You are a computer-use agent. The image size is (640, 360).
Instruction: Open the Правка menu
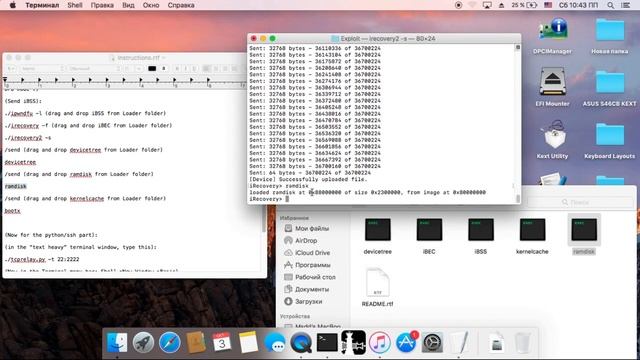click(x=102, y=5)
